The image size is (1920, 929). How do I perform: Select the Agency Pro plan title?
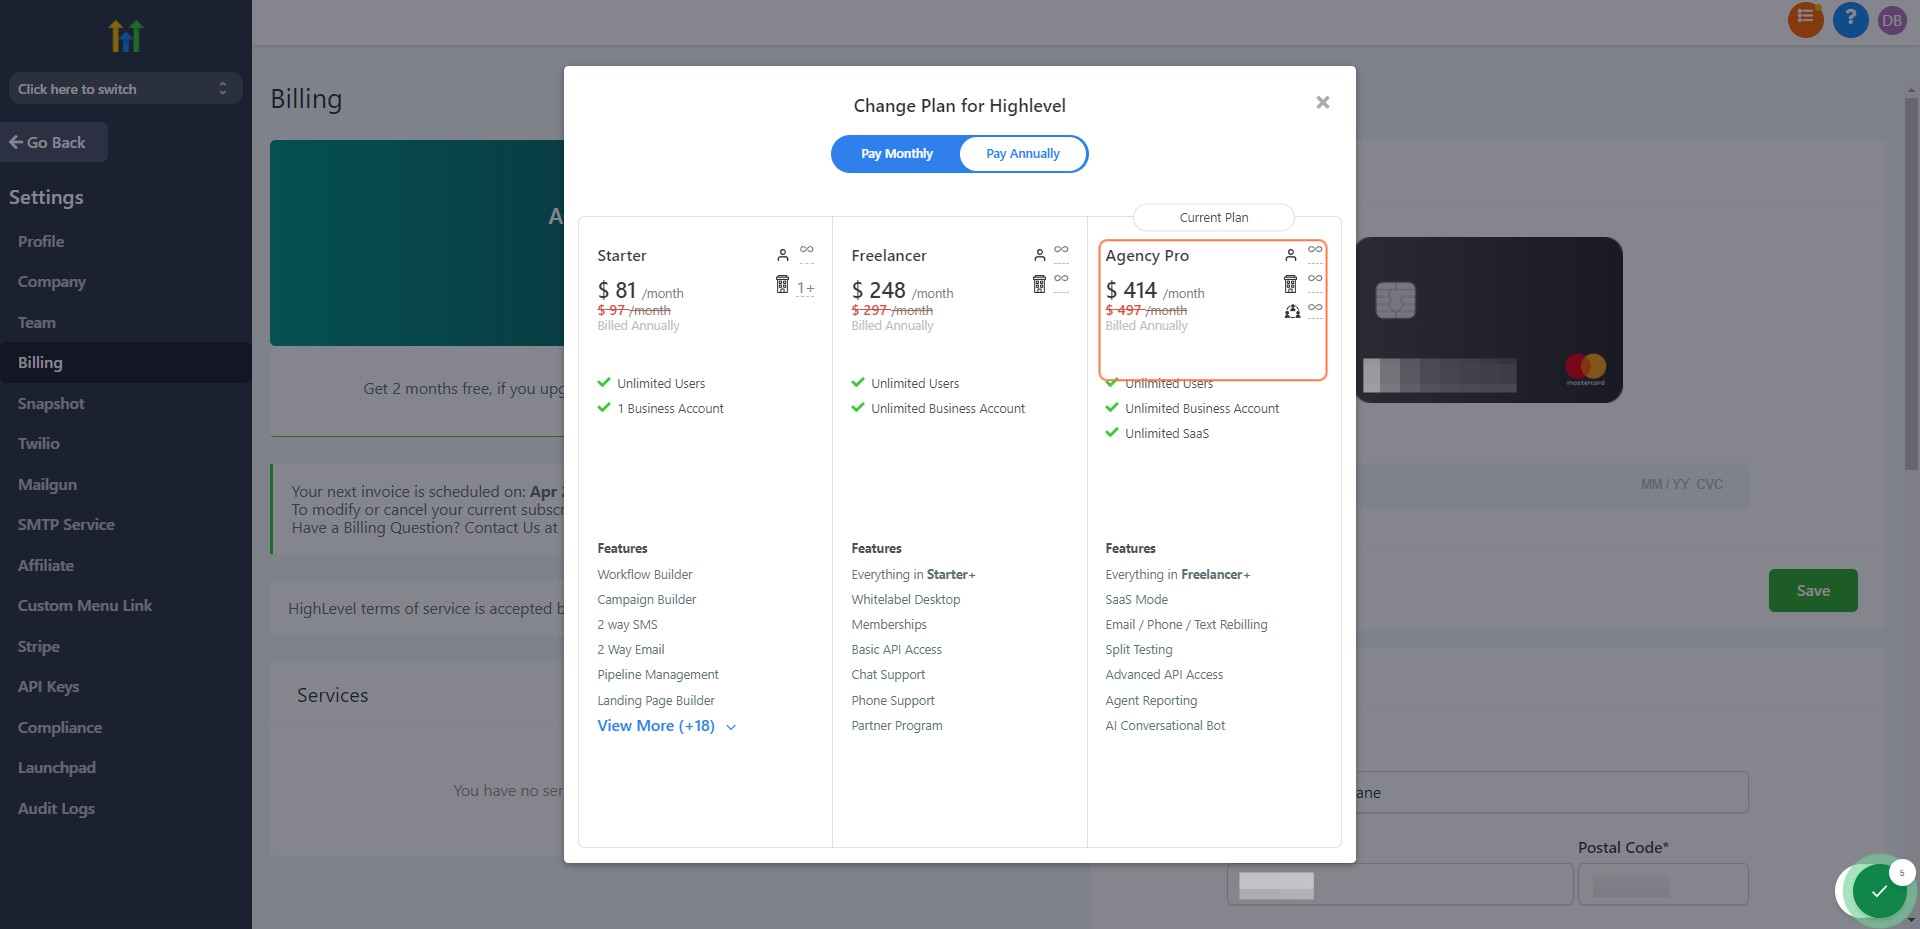click(1147, 256)
